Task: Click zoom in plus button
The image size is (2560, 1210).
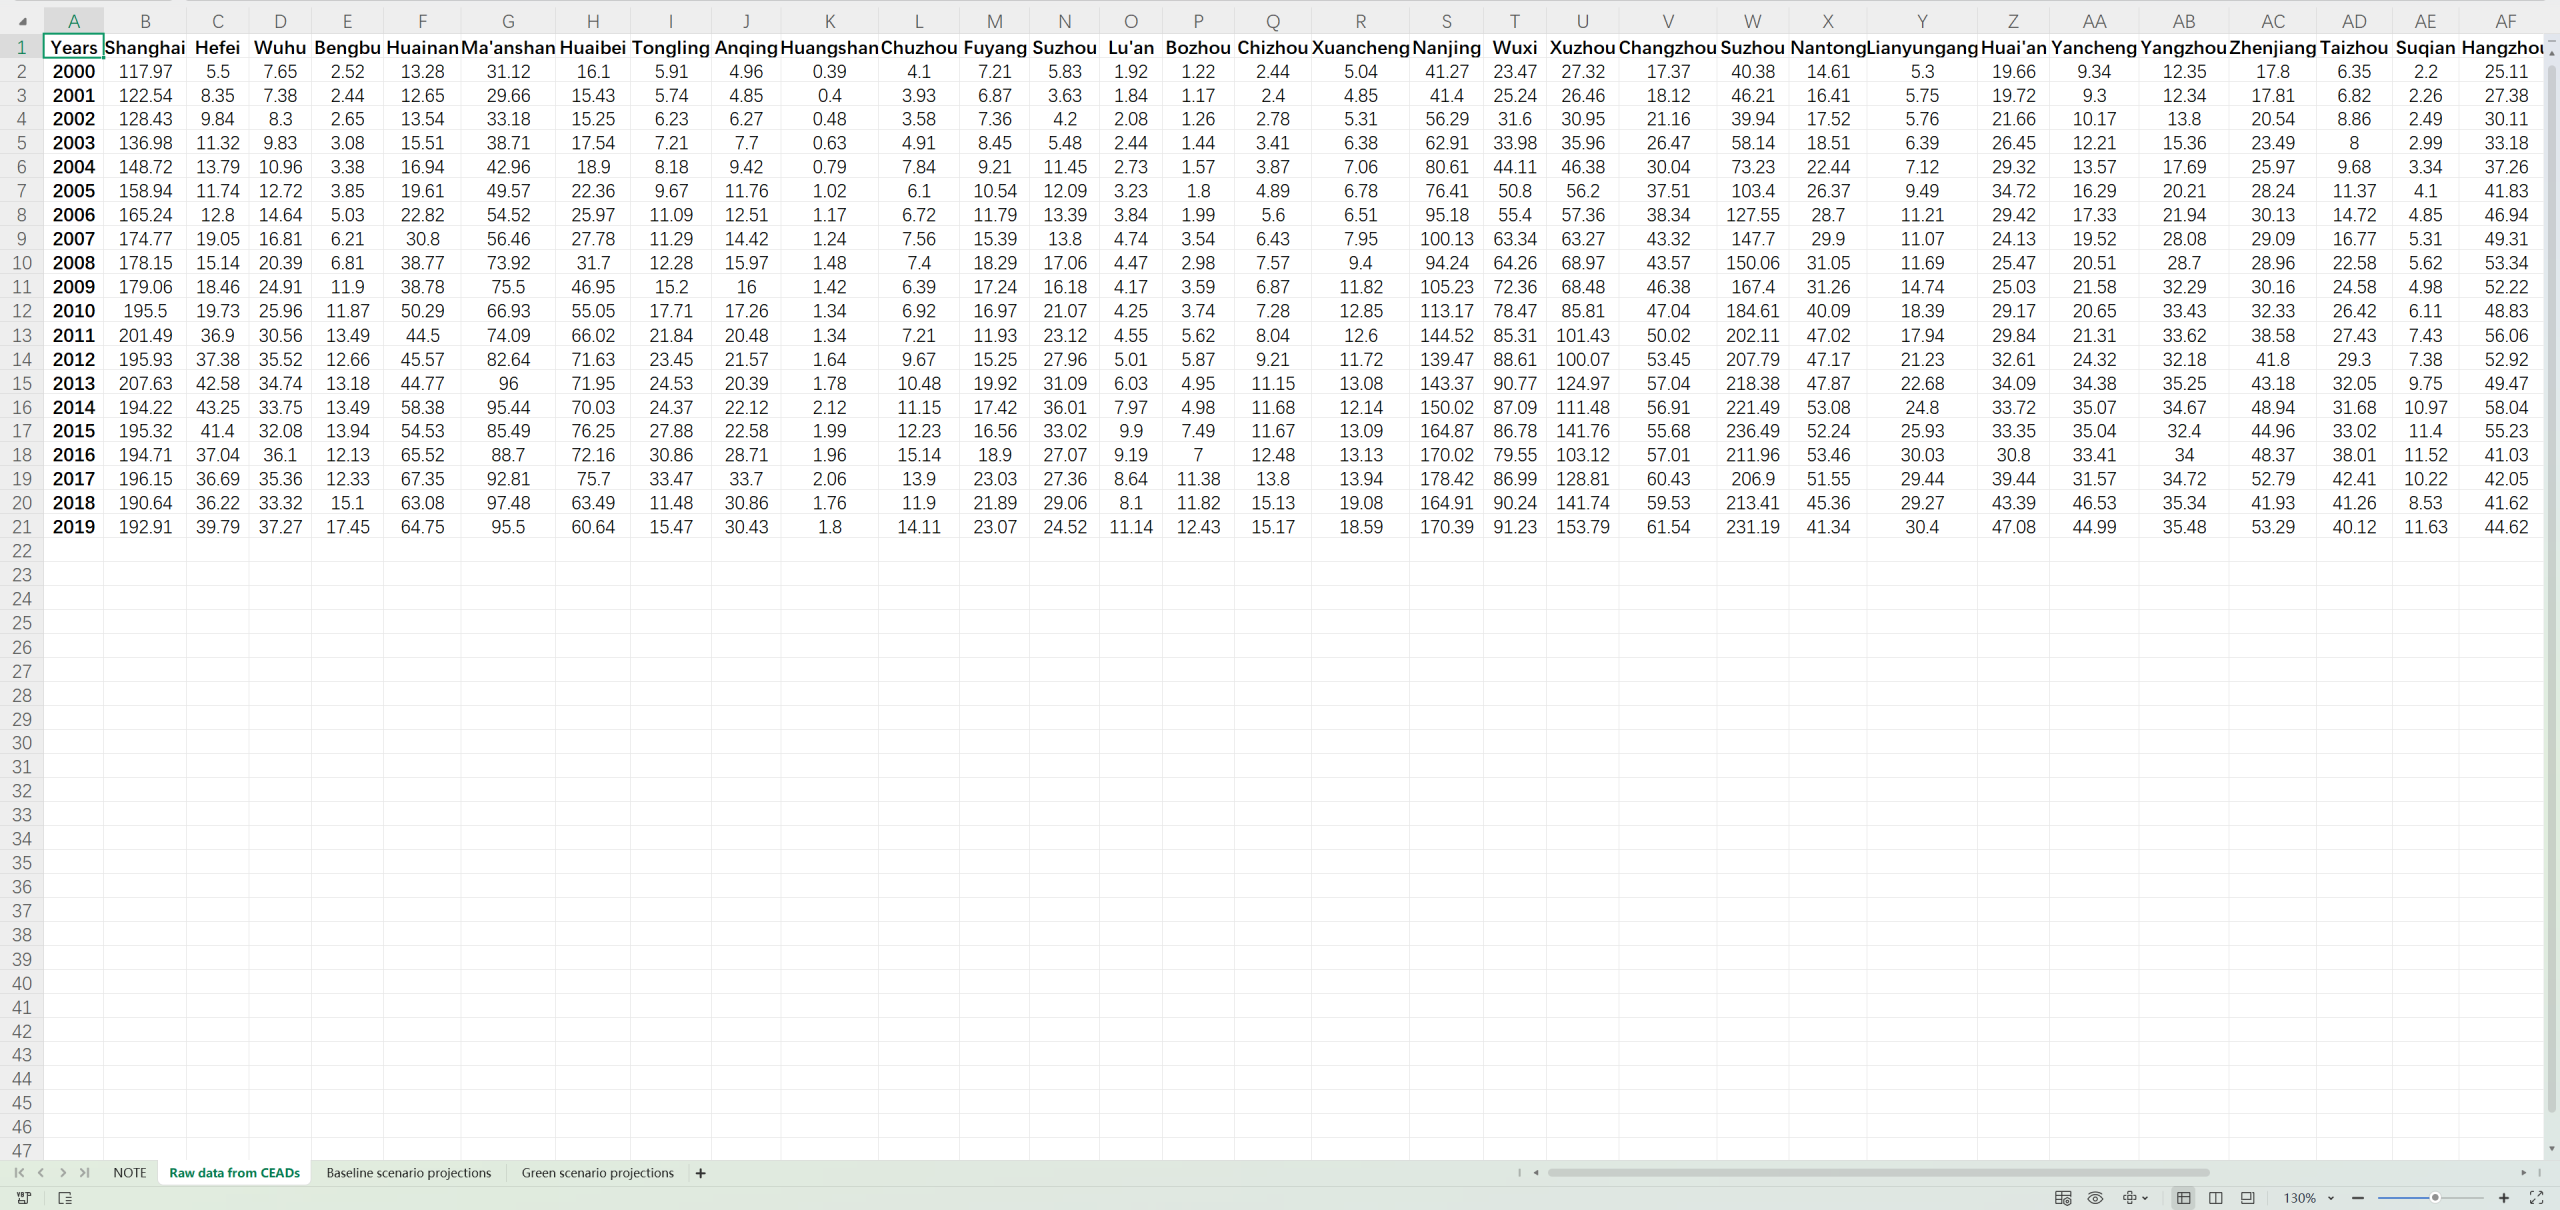Action: [x=2504, y=1198]
